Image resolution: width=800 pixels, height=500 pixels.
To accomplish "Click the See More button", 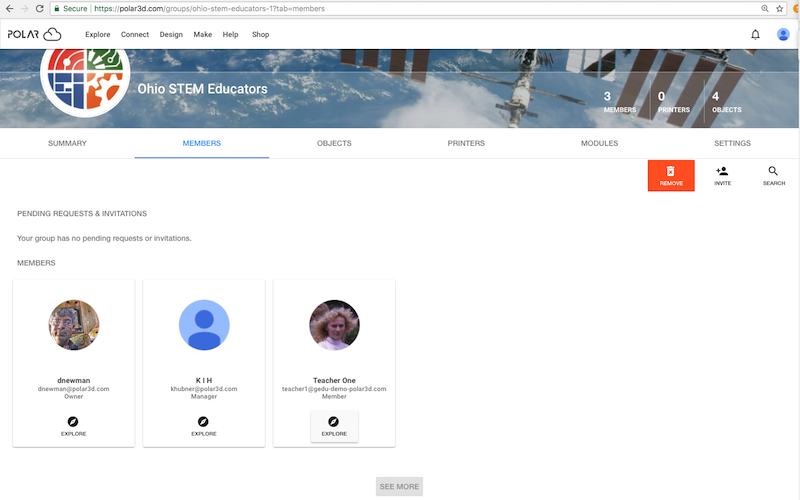I will (399, 487).
